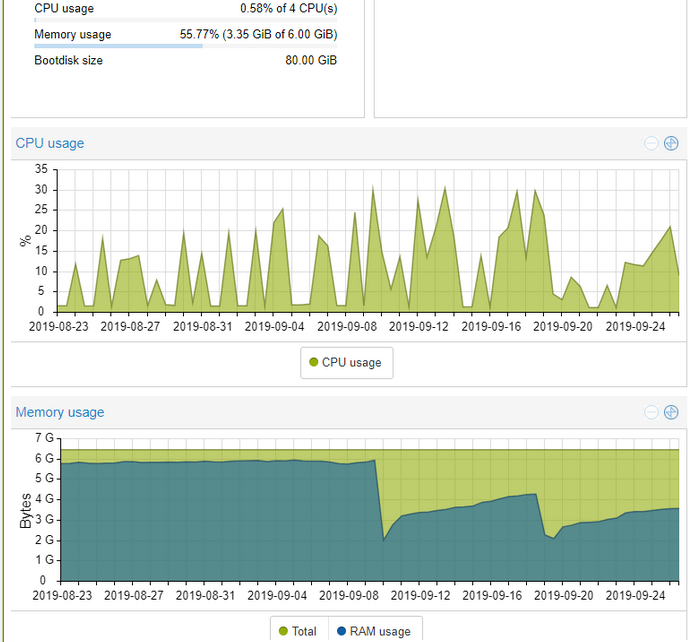Click undo zoom icon in CPU usage panel

coord(651,143)
